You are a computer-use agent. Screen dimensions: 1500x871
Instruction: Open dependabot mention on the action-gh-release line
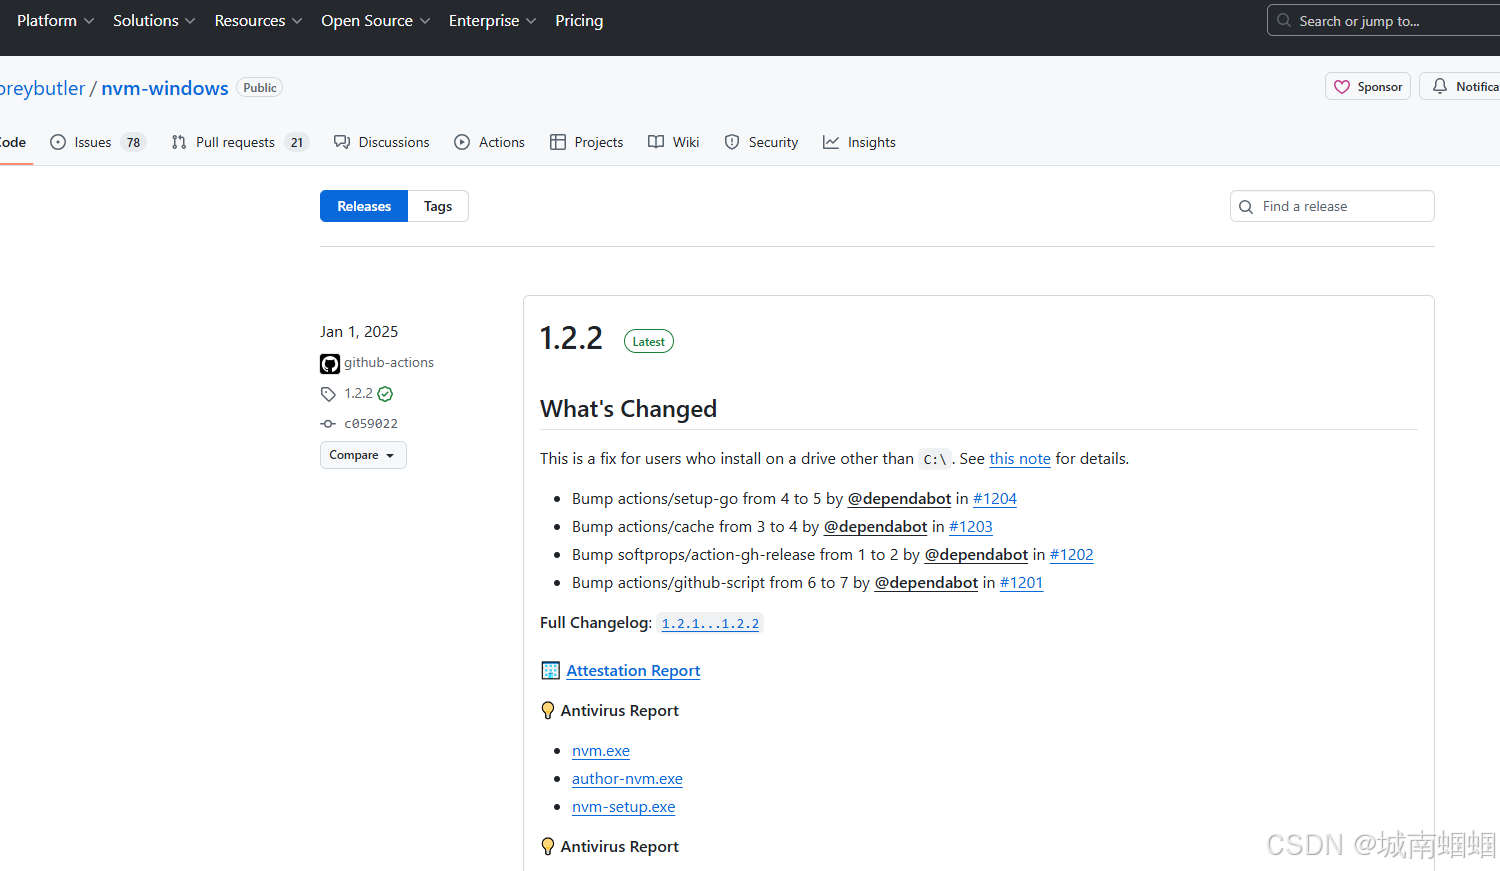tap(977, 555)
